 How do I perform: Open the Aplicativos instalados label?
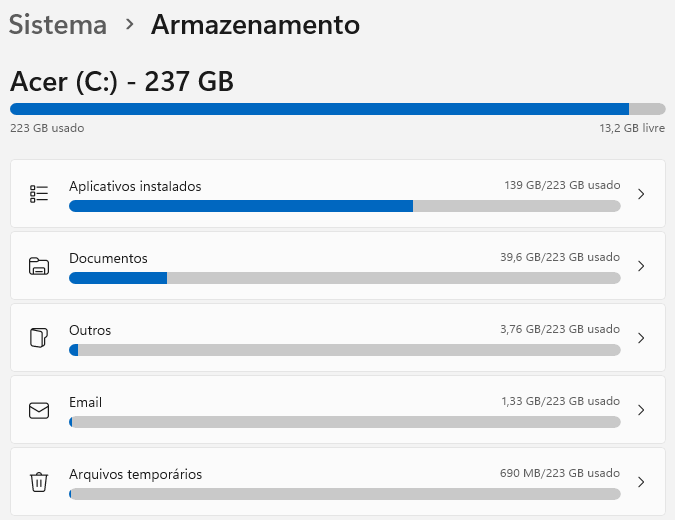[135, 186]
